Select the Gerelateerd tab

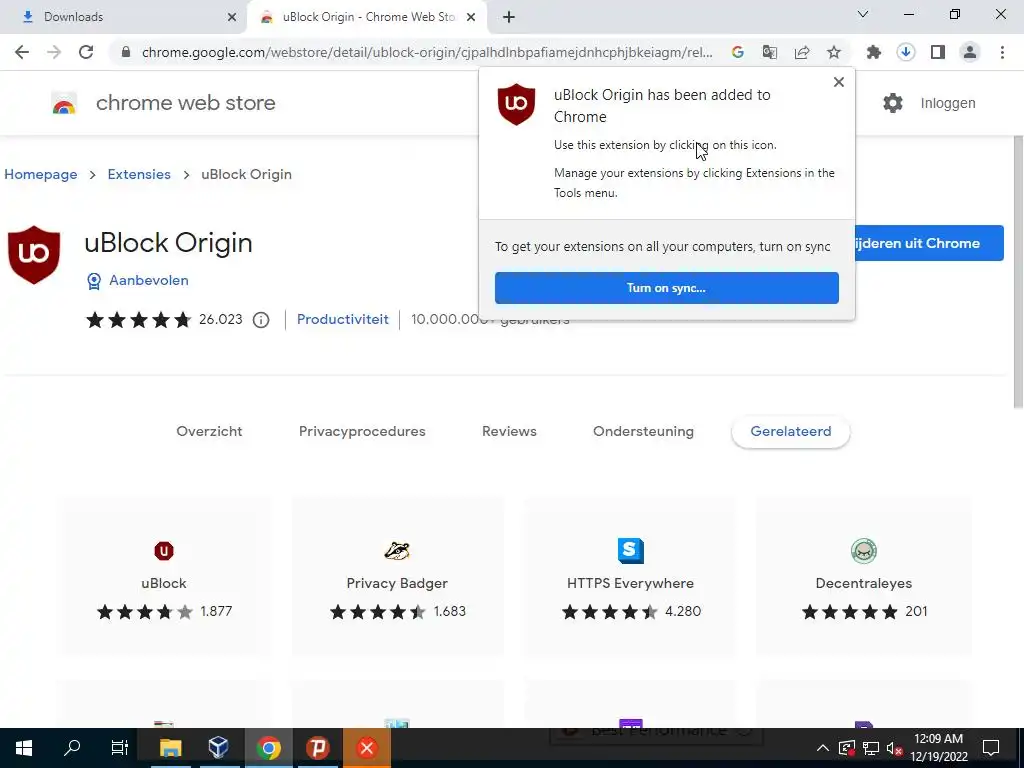791,431
